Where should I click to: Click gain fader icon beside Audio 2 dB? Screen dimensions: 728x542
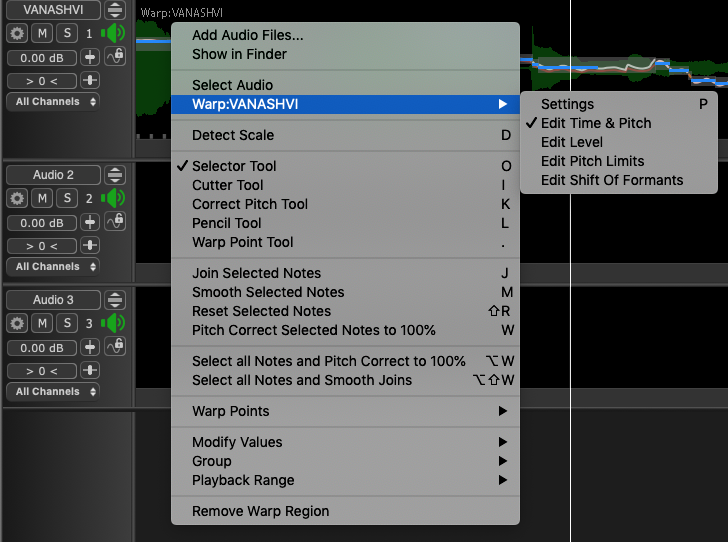[90, 222]
